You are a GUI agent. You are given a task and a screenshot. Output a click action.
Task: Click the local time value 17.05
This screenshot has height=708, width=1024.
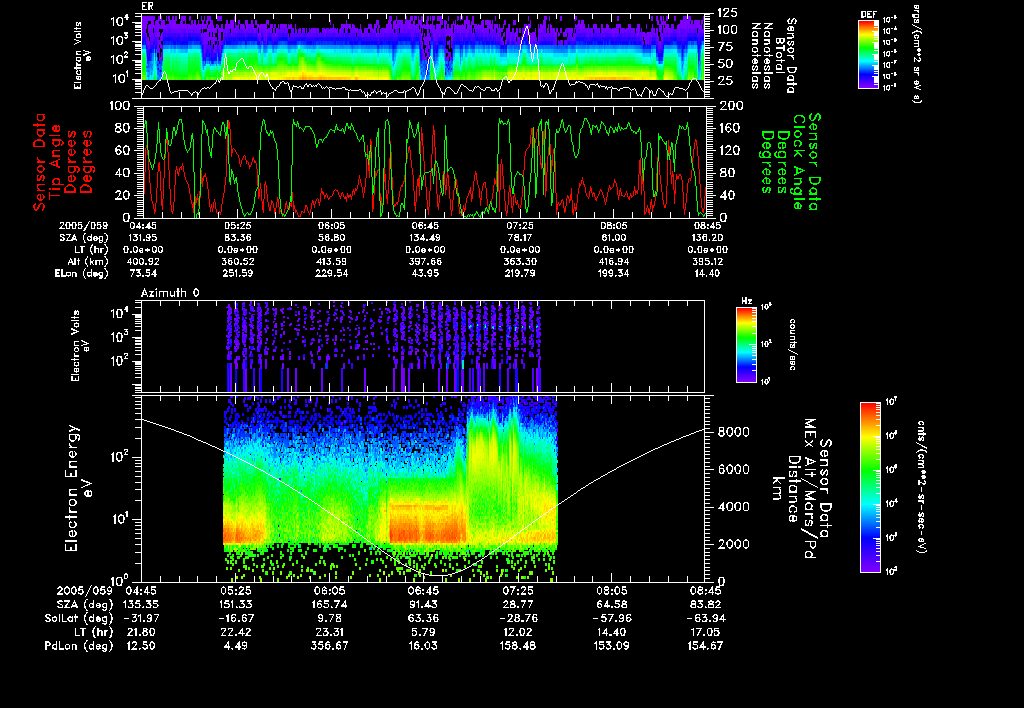[707, 632]
